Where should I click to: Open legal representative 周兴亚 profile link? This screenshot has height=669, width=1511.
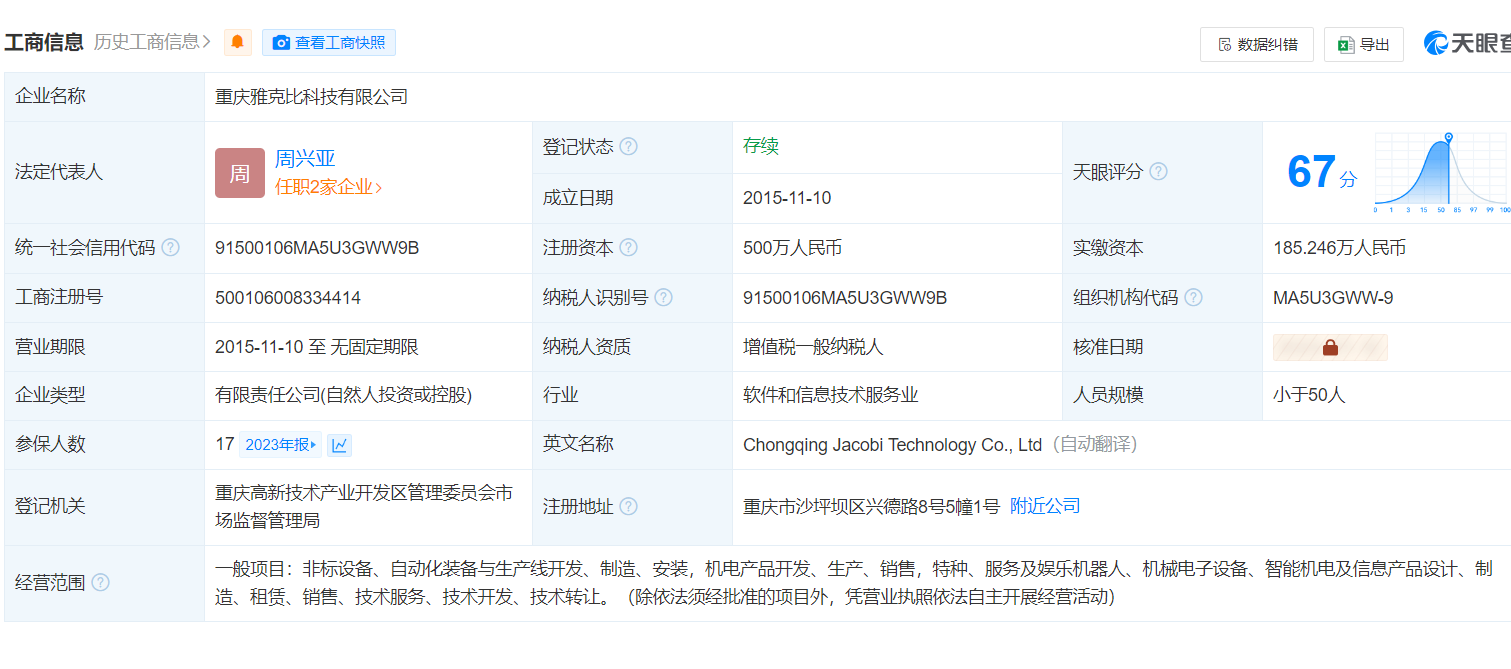(x=305, y=159)
